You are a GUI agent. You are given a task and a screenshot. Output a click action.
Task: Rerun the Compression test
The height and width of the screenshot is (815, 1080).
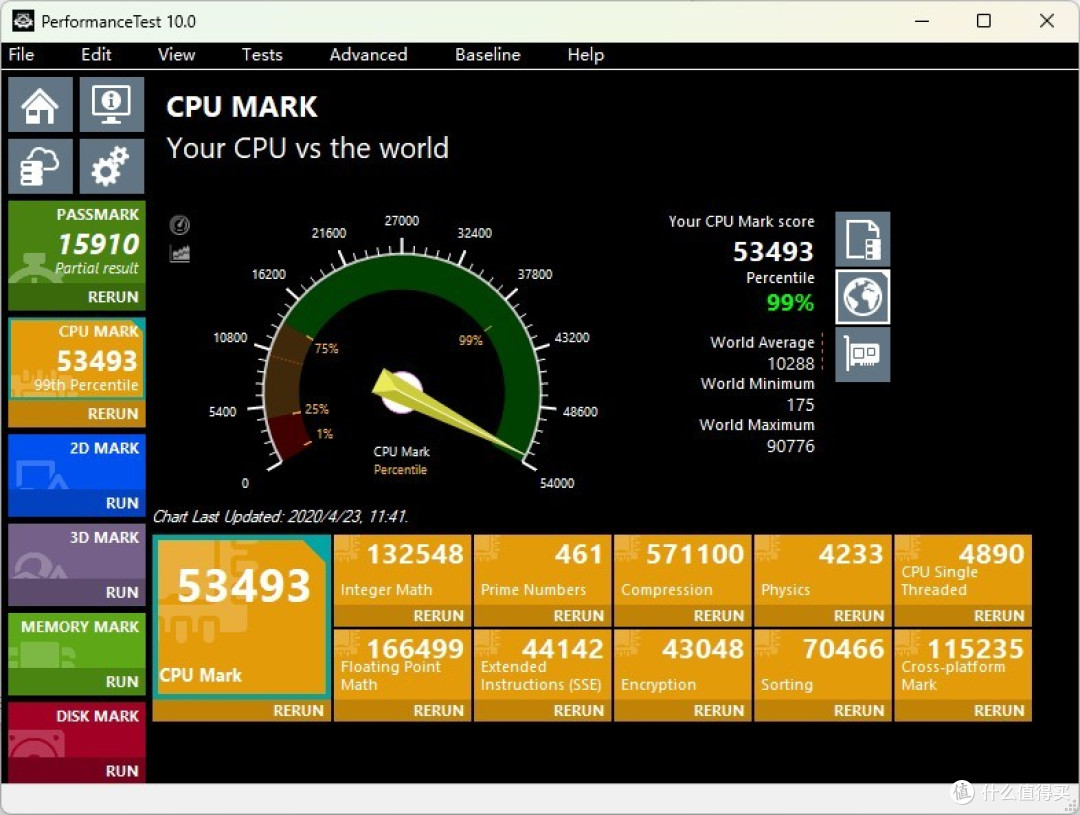tap(718, 615)
